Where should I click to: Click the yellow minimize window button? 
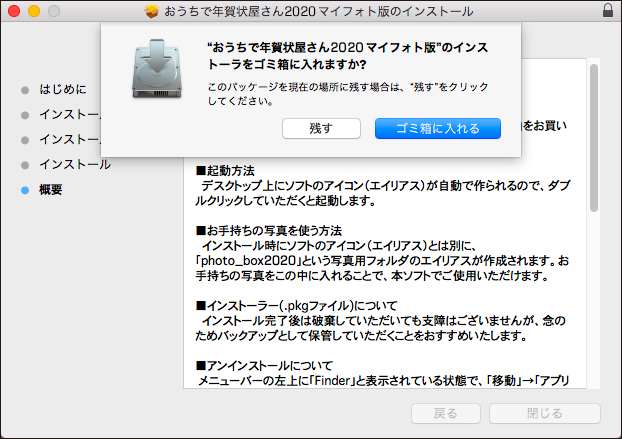pyautogui.click(x=34, y=11)
